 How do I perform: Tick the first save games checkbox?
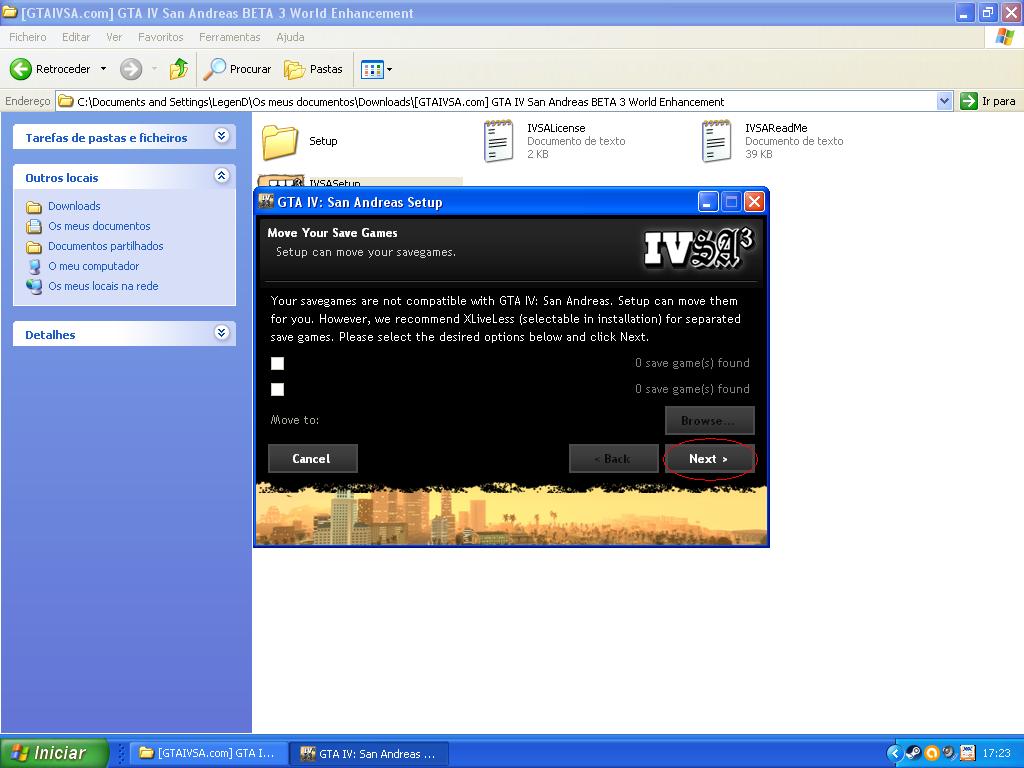278,363
